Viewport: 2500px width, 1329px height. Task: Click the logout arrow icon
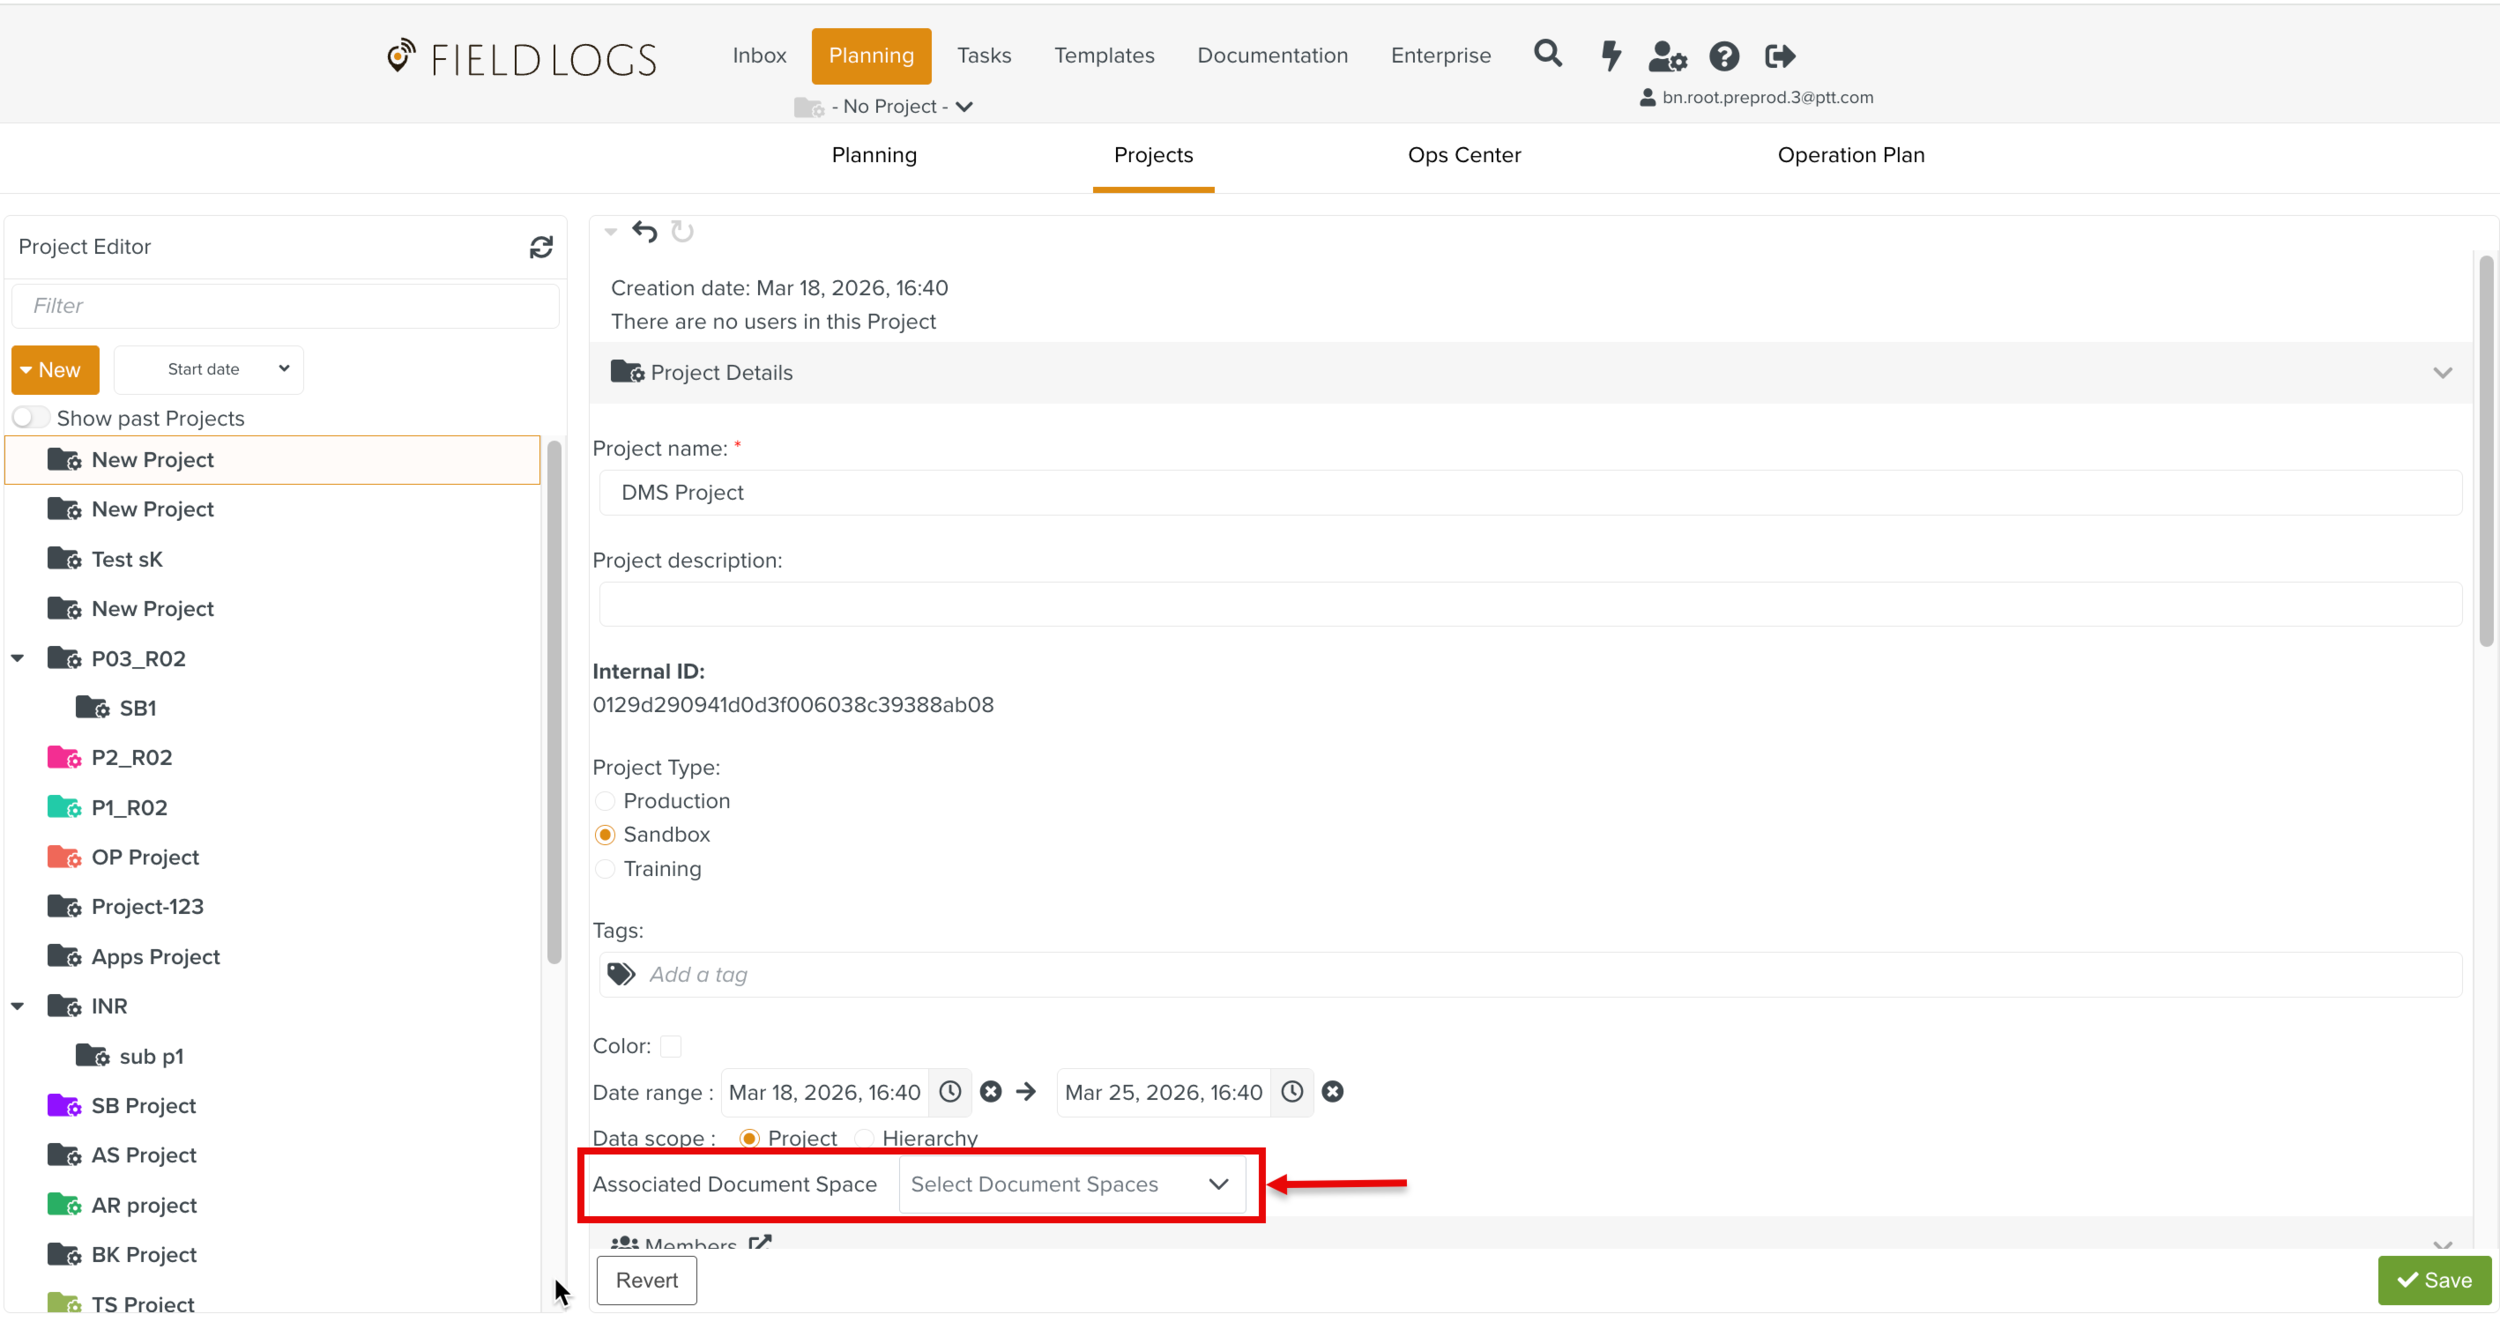[1780, 56]
